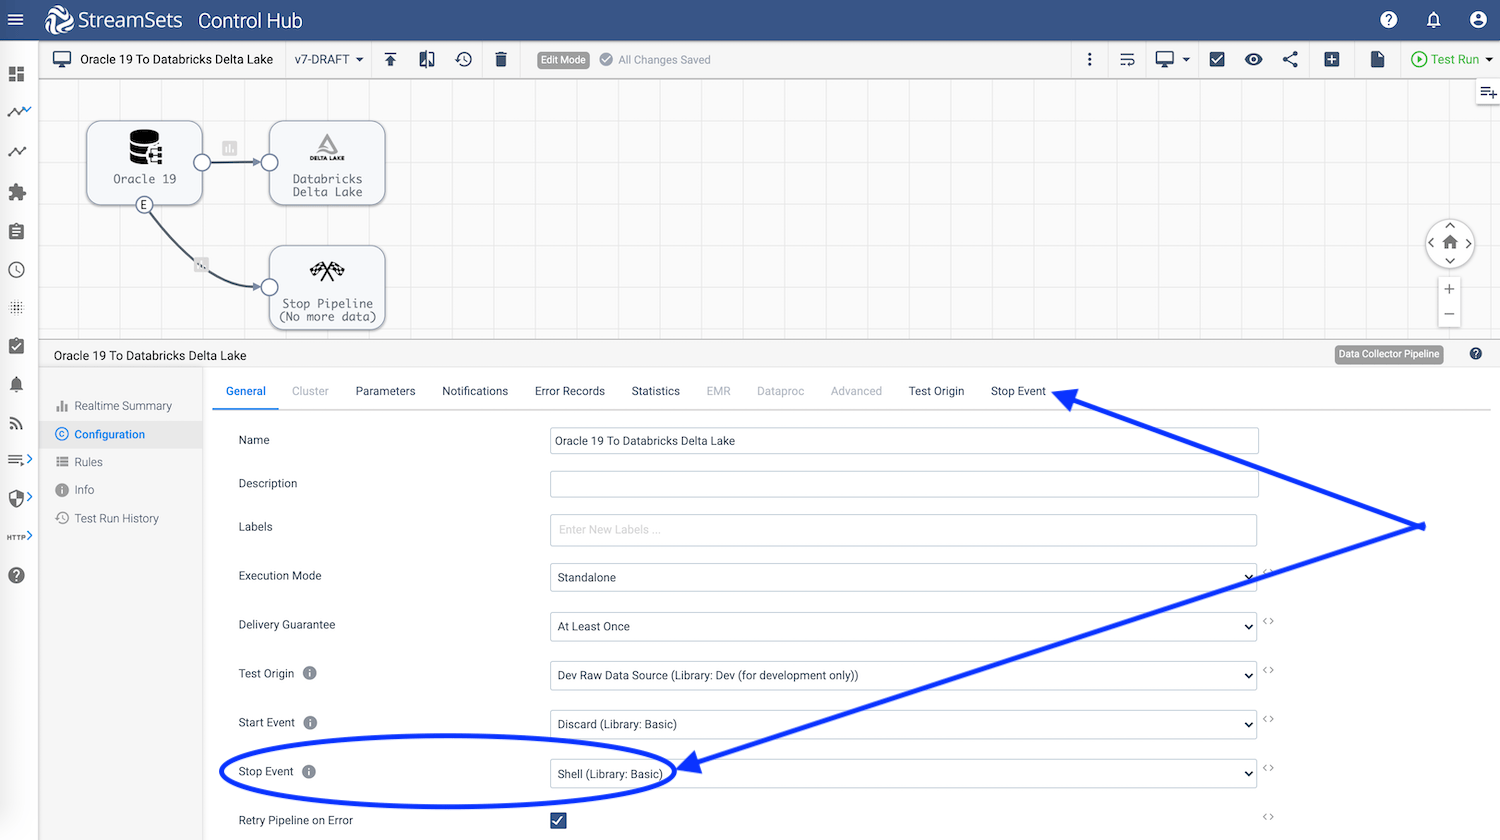This screenshot has height=840, width=1500.
Task: Click the auto-arrange pipeline icon
Action: tap(1127, 60)
